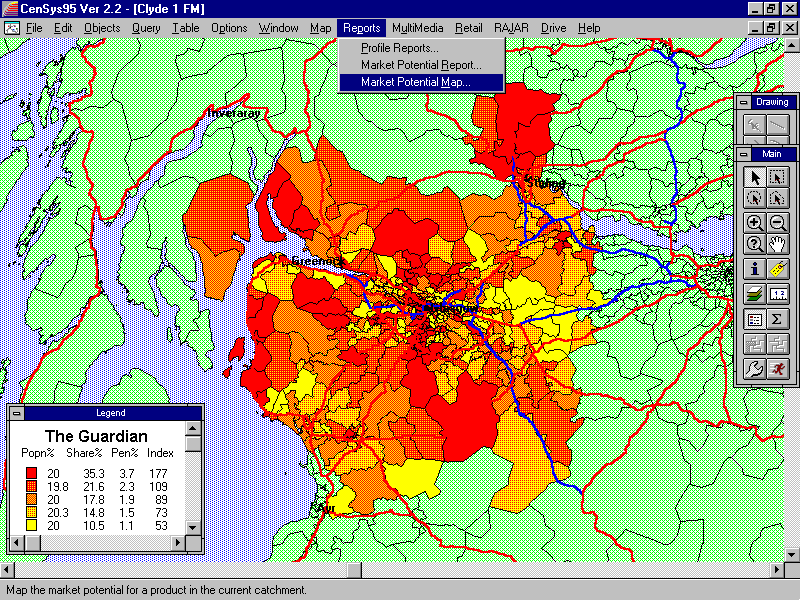
Task: Click the zoom out magnifier tool
Action: click(x=778, y=223)
